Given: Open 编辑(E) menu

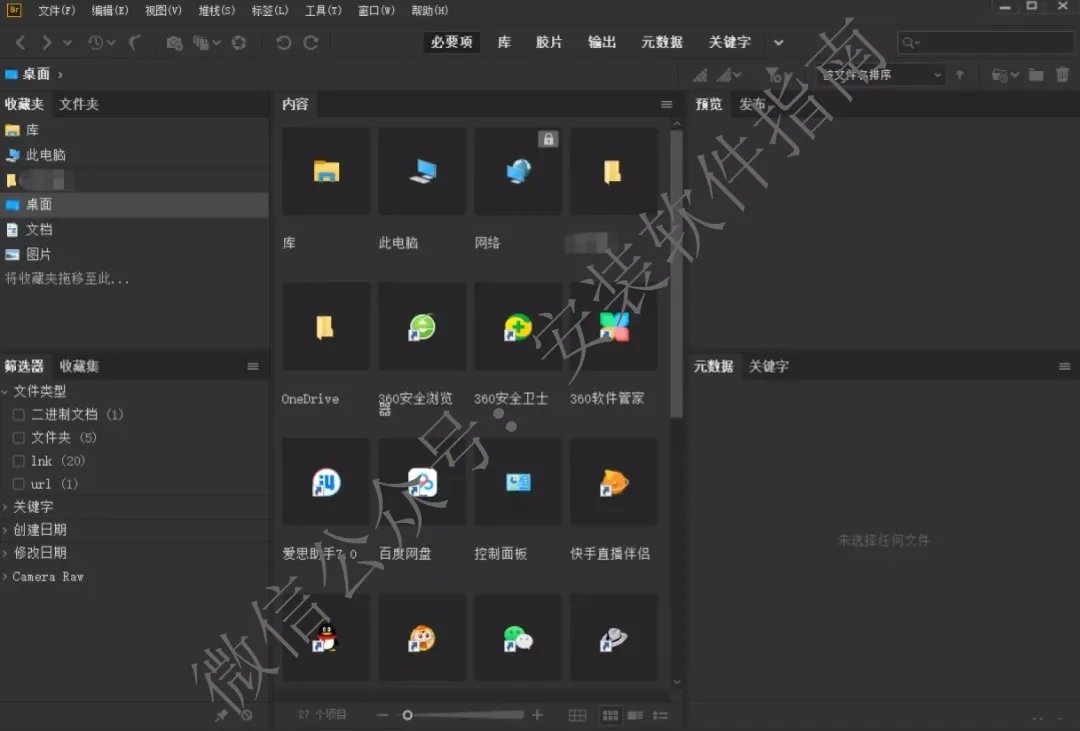Looking at the screenshot, I should 110,10.
